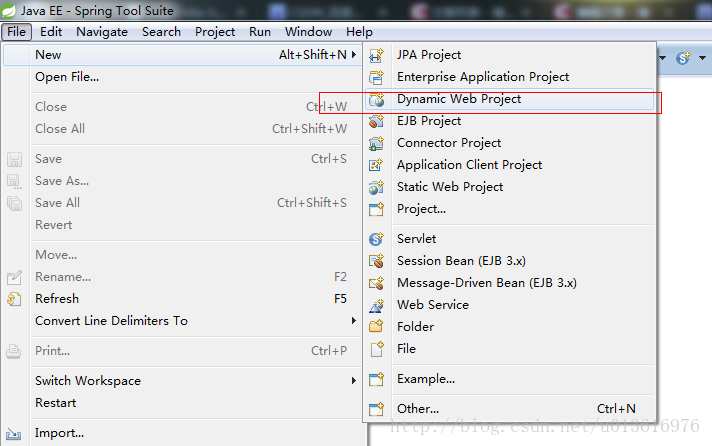The image size is (712, 446).
Task: Click the Other... wizard icon
Action: [376, 409]
